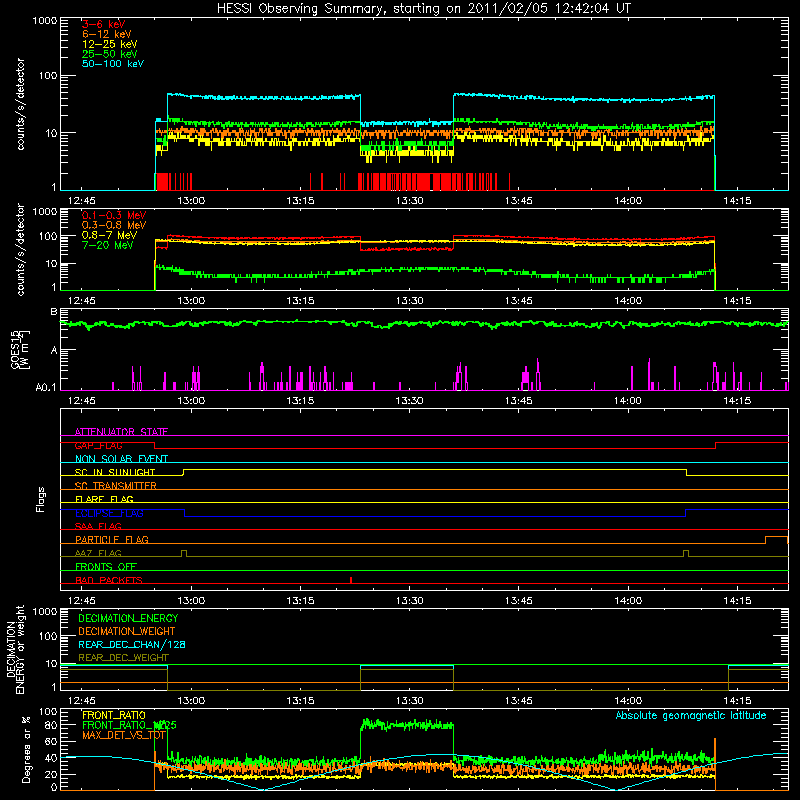Click the 14:00 tick label under top plot
The image size is (800, 800).
point(628,201)
